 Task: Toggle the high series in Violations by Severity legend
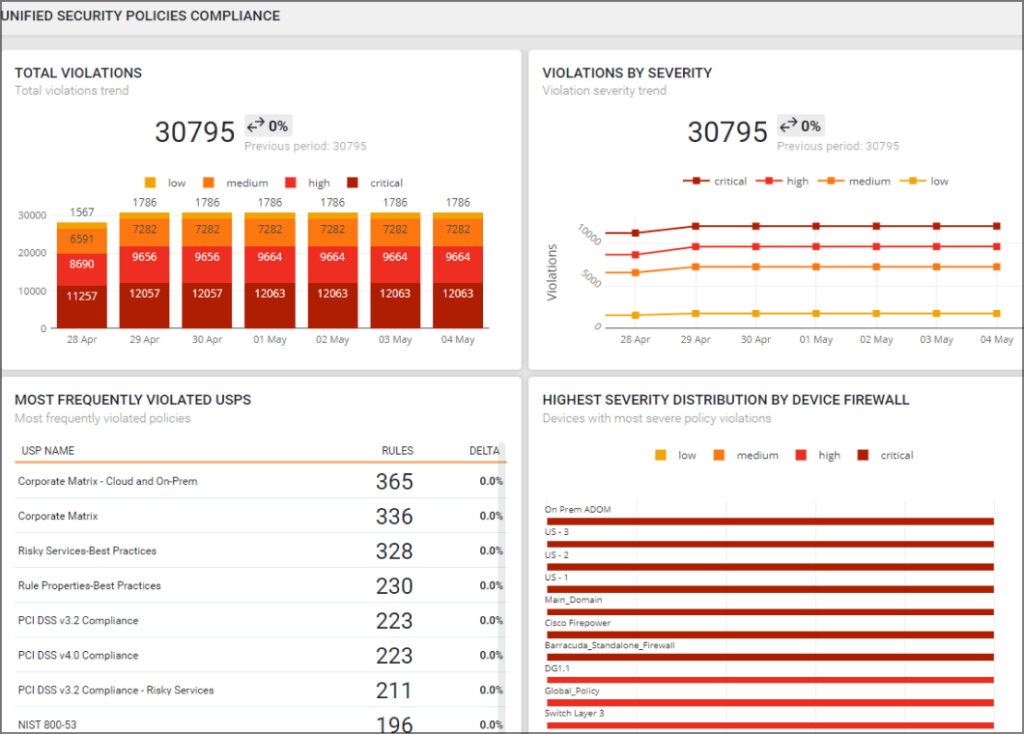(782, 181)
